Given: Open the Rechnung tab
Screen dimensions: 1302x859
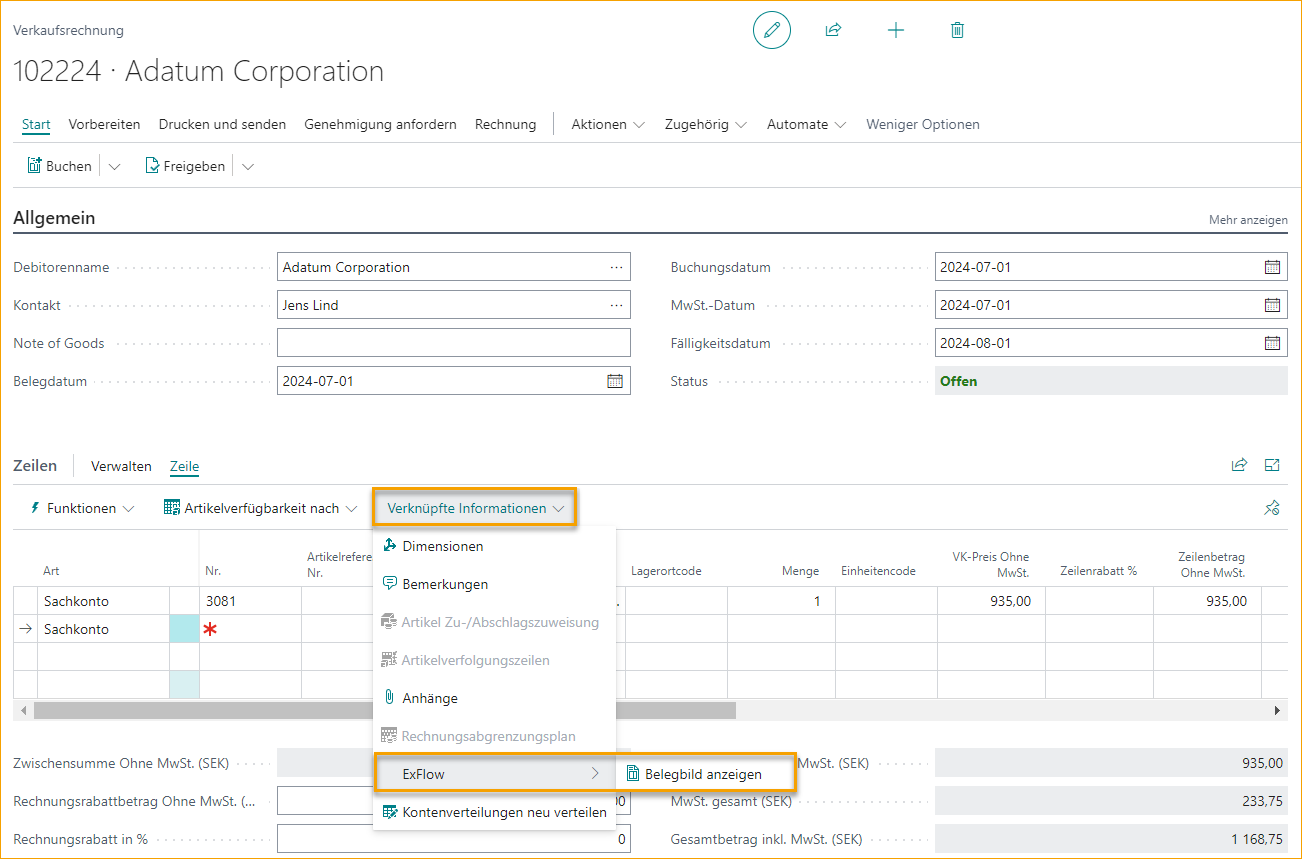Looking at the screenshot, I should 505,124.
